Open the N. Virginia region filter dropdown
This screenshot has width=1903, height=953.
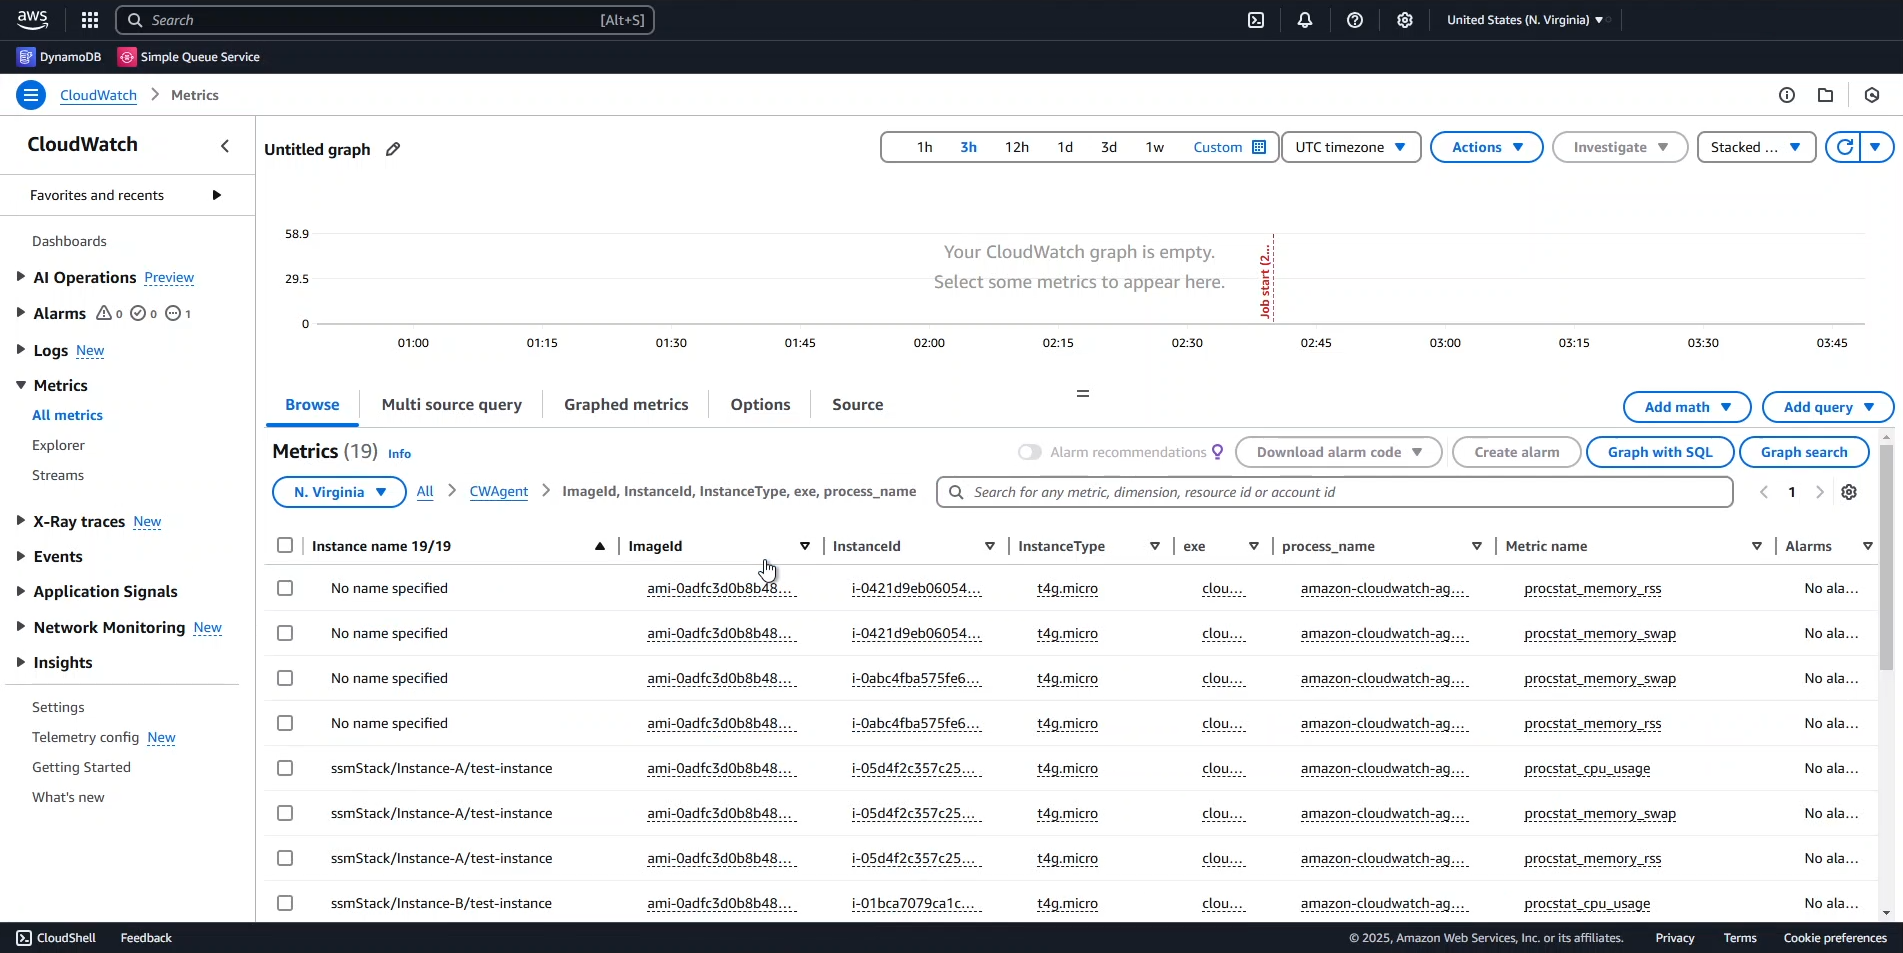click(x=339, y=492)
